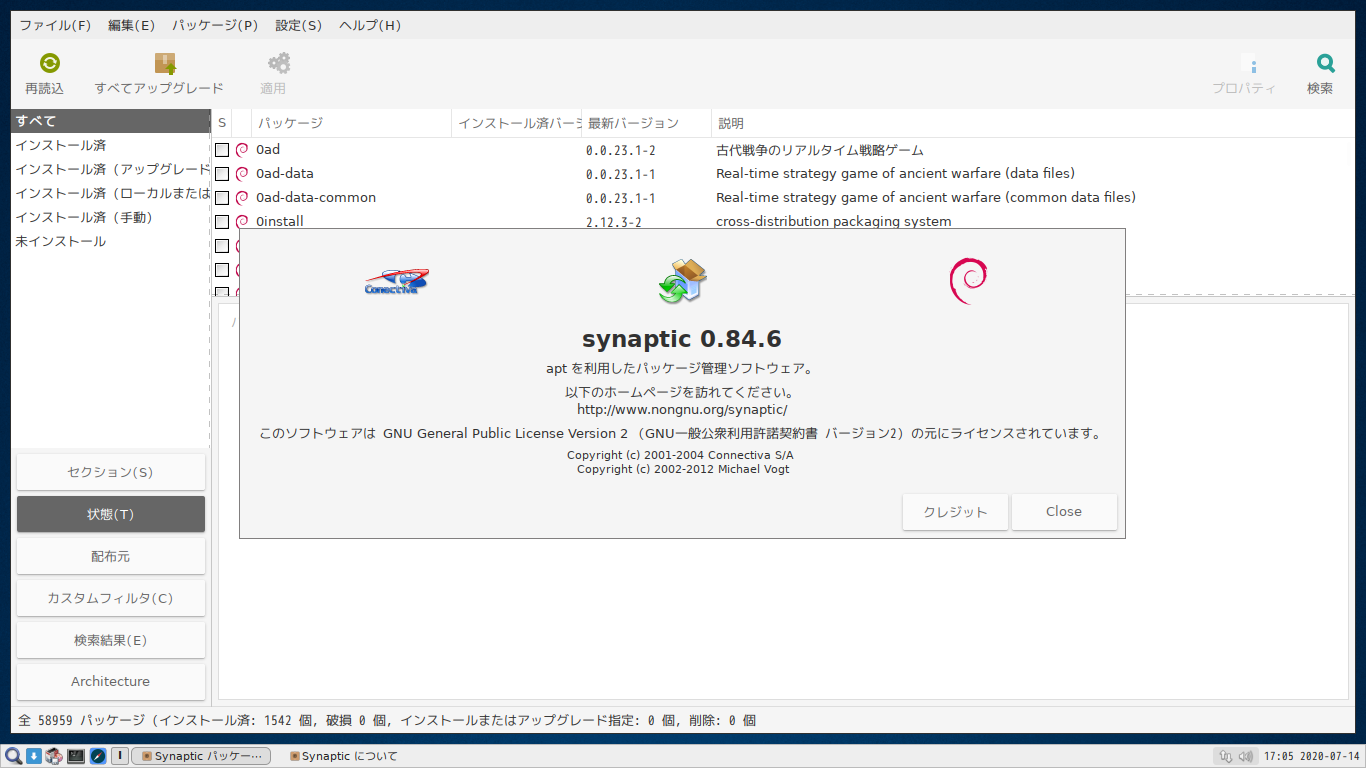Click the セクション(S) filter button
The height and width of the screenshot is (768, 1366).
(x=111, y=472)
